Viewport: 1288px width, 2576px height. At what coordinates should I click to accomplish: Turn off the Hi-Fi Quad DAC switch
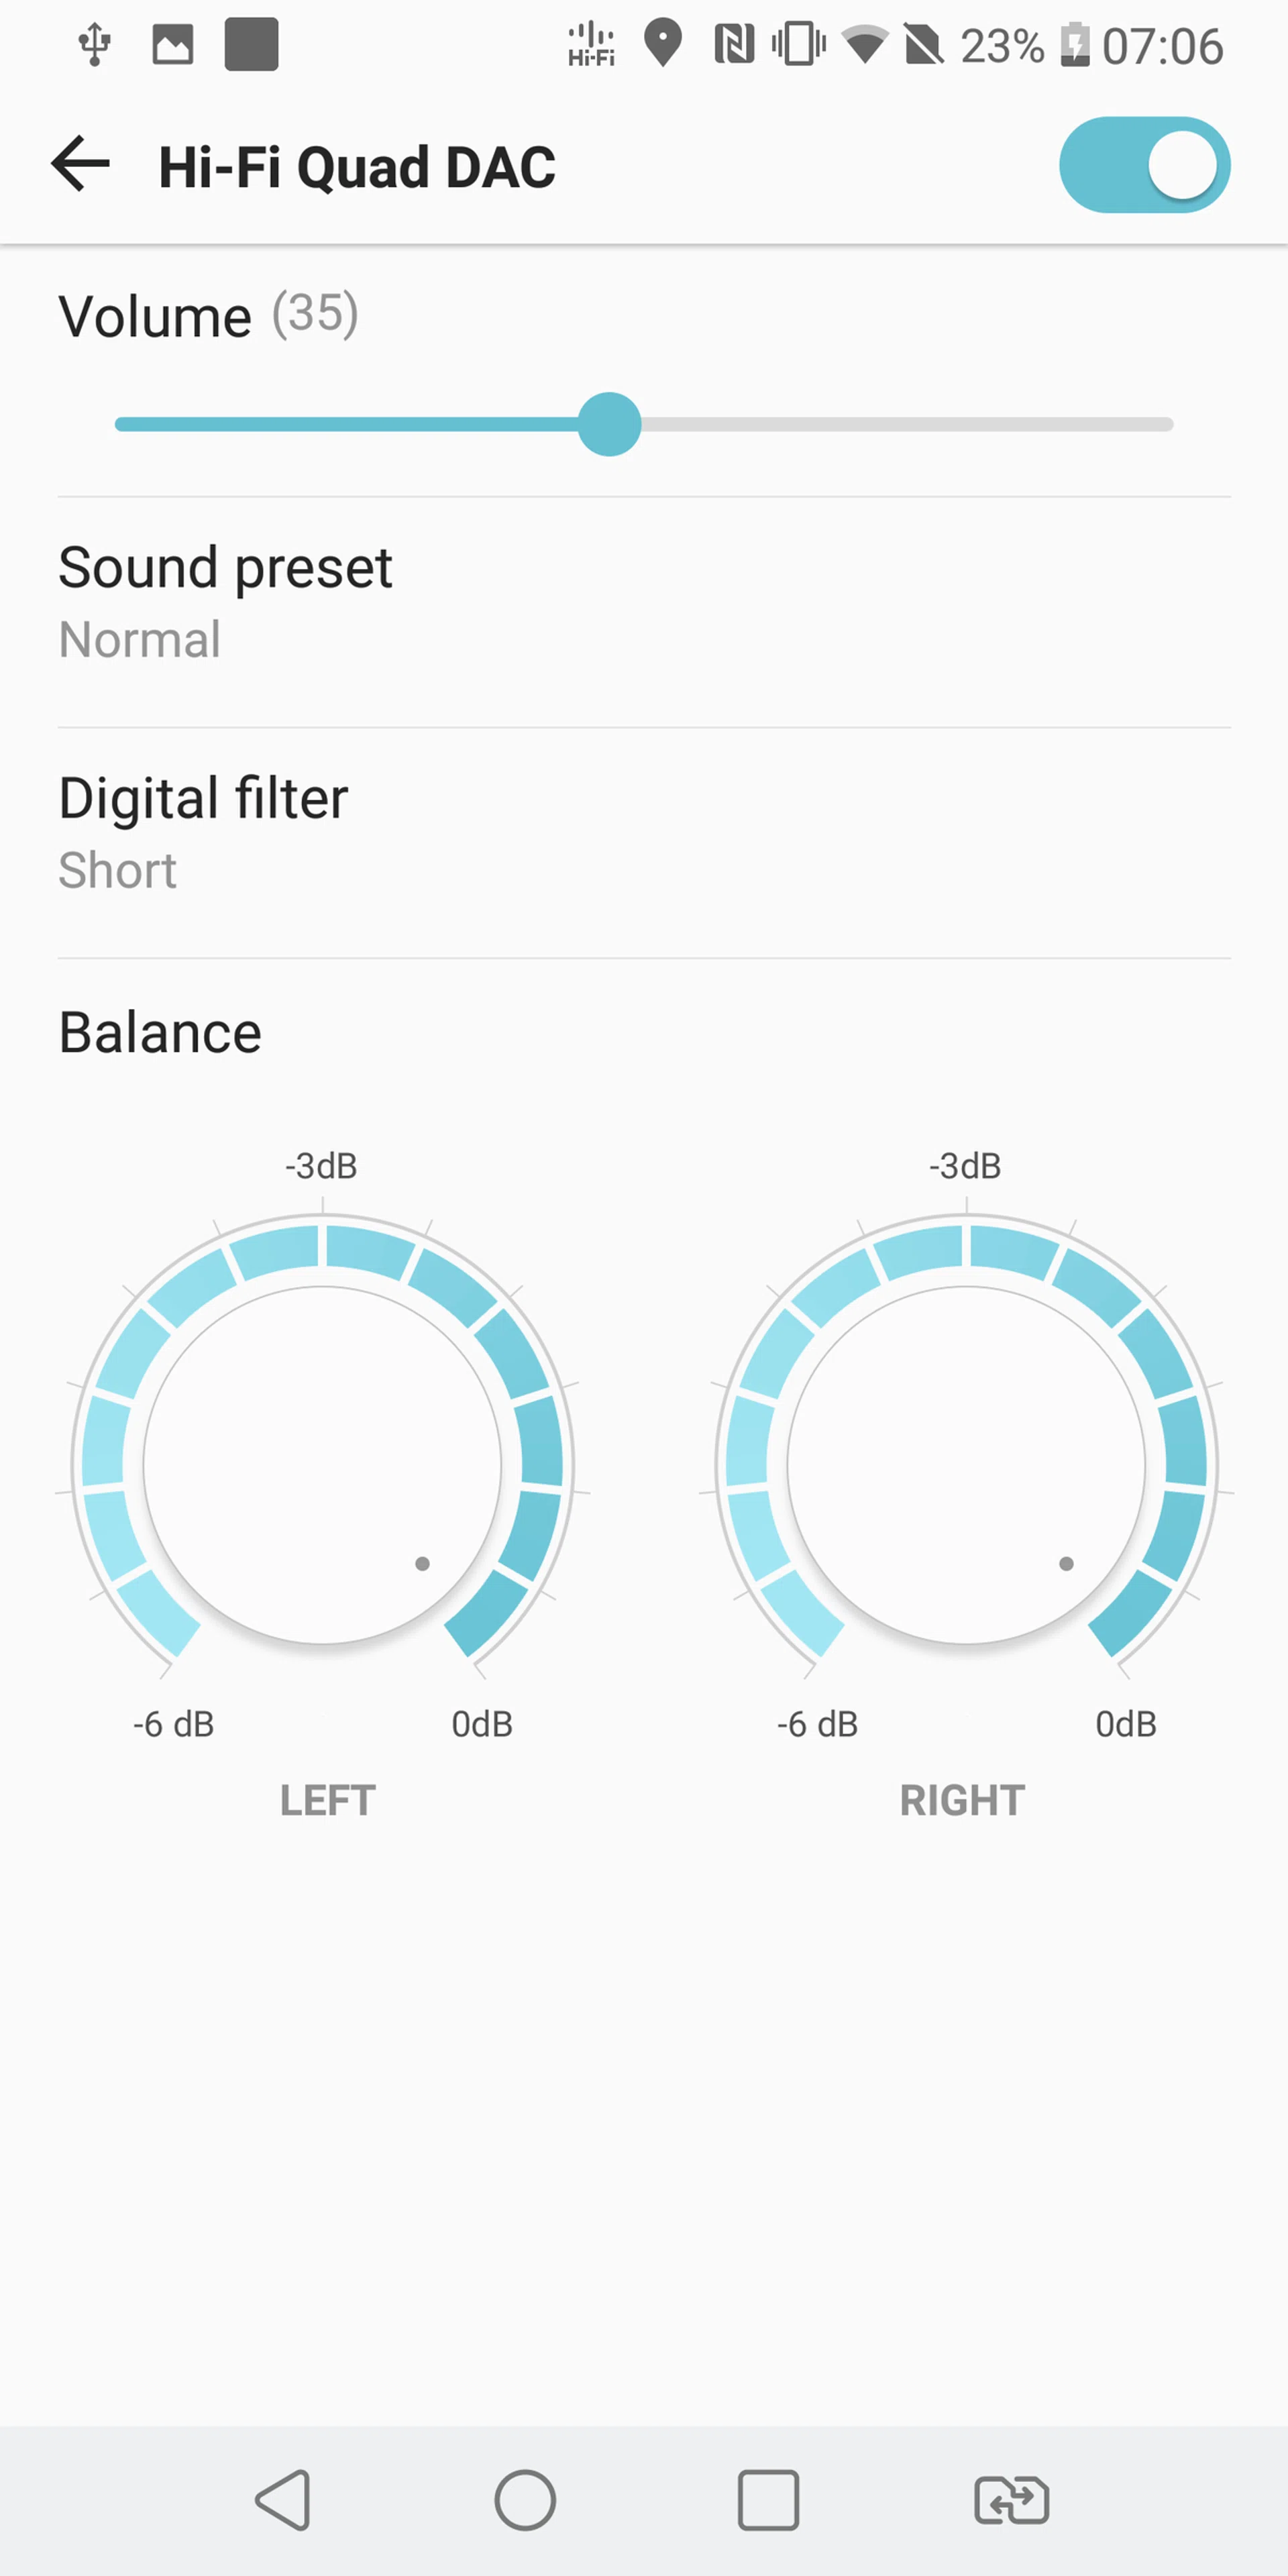click(x=1144, y=165)
